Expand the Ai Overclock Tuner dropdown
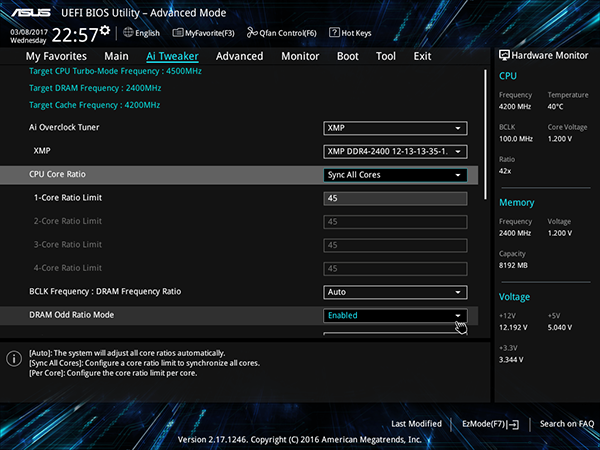Viewport: 600px width, 450px height. pos(395,128)
